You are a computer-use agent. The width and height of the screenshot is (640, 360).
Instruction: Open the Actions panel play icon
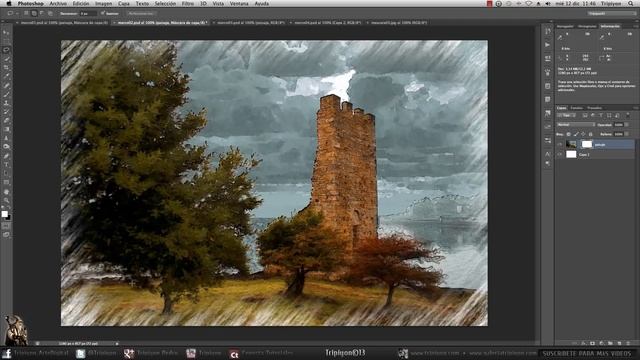[547, 44]
